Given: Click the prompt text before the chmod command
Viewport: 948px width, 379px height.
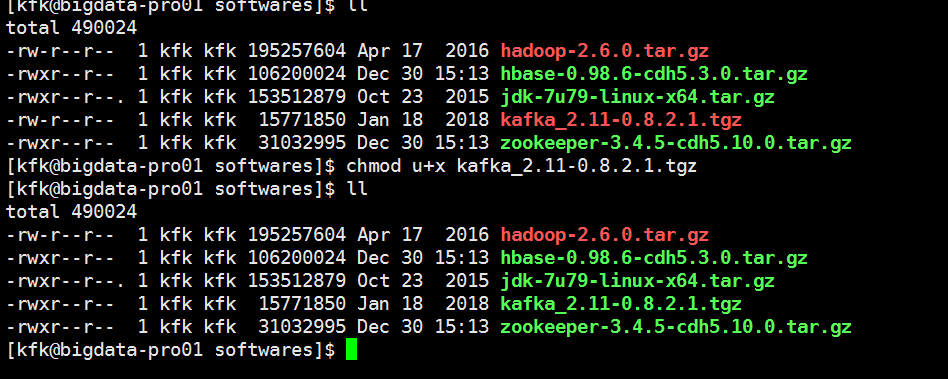Looking at the screenshot, I should click(x=170, y=166).
